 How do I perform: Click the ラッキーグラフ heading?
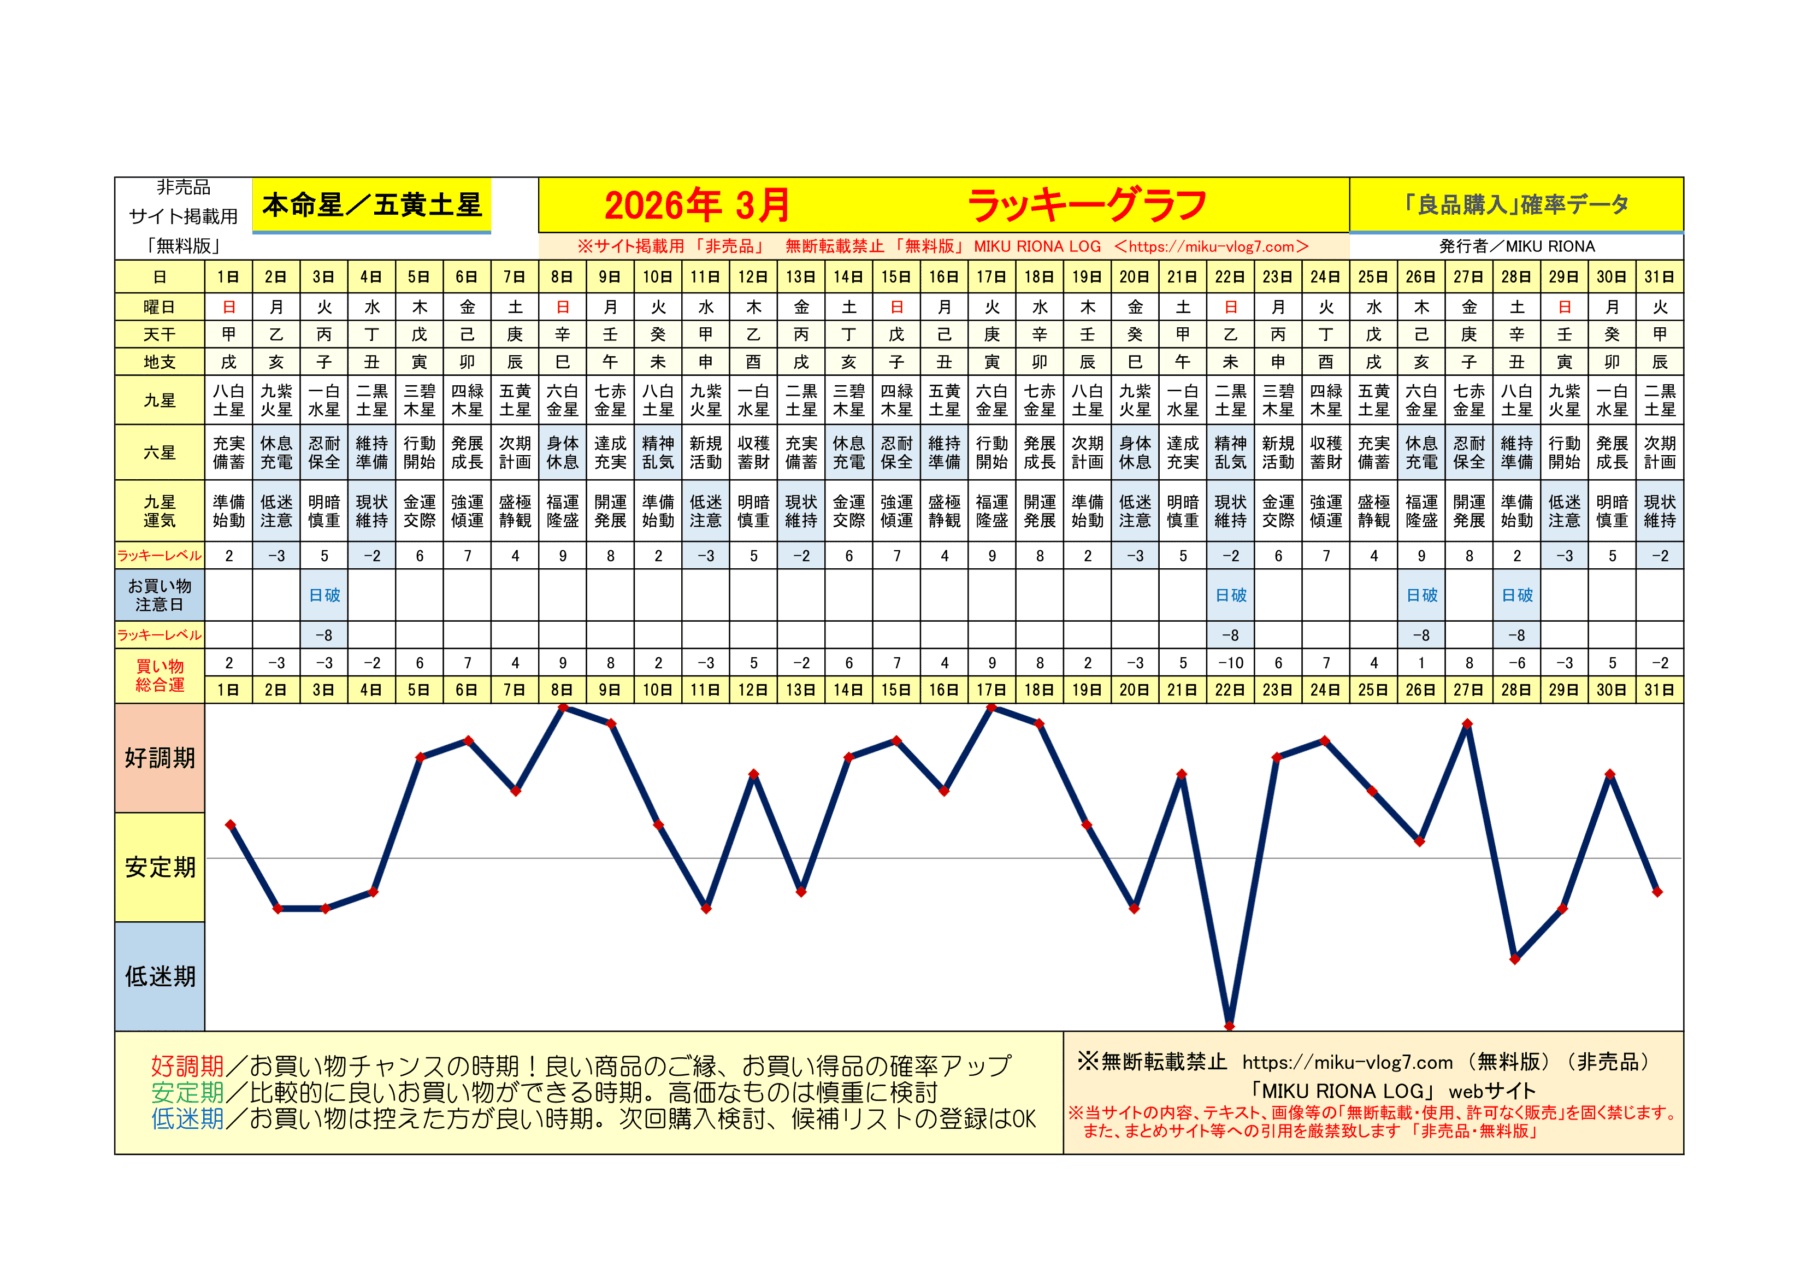[1087, 206]
